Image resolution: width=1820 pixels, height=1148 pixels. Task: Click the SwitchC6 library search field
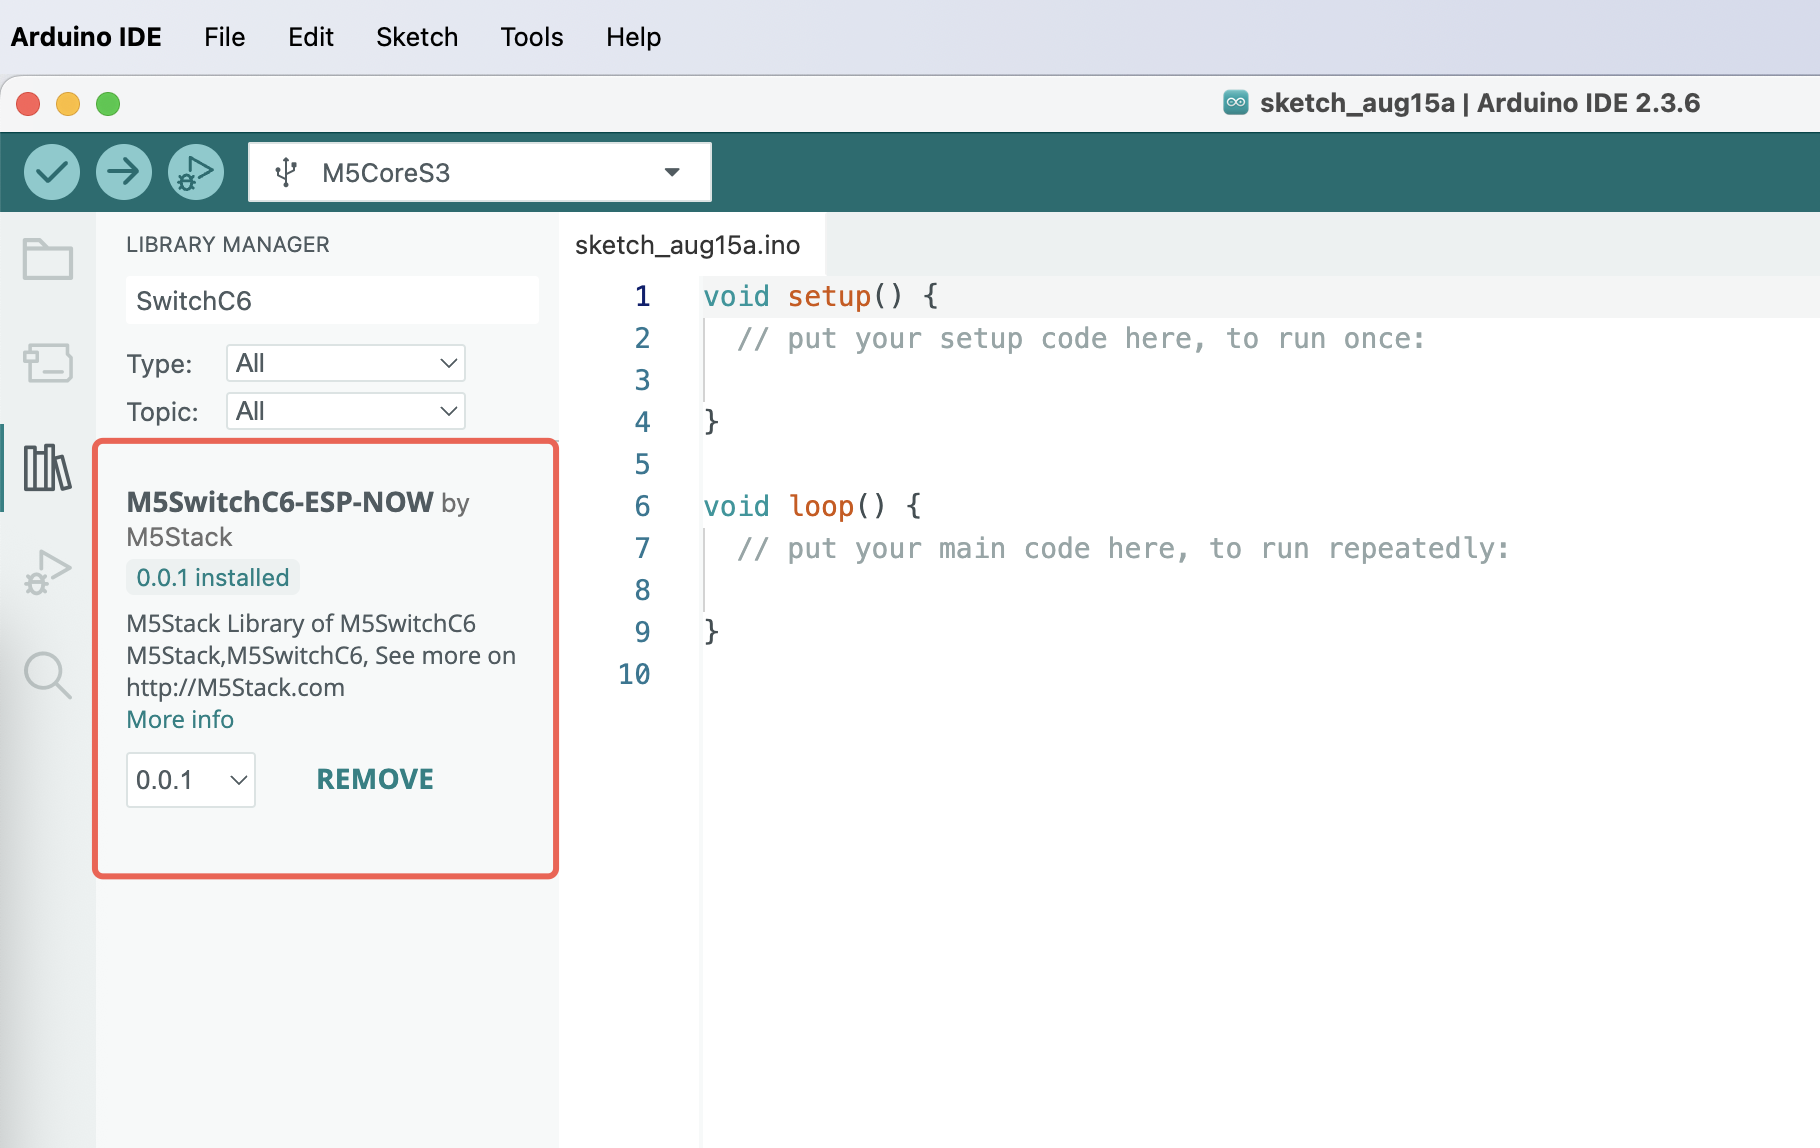332,300
